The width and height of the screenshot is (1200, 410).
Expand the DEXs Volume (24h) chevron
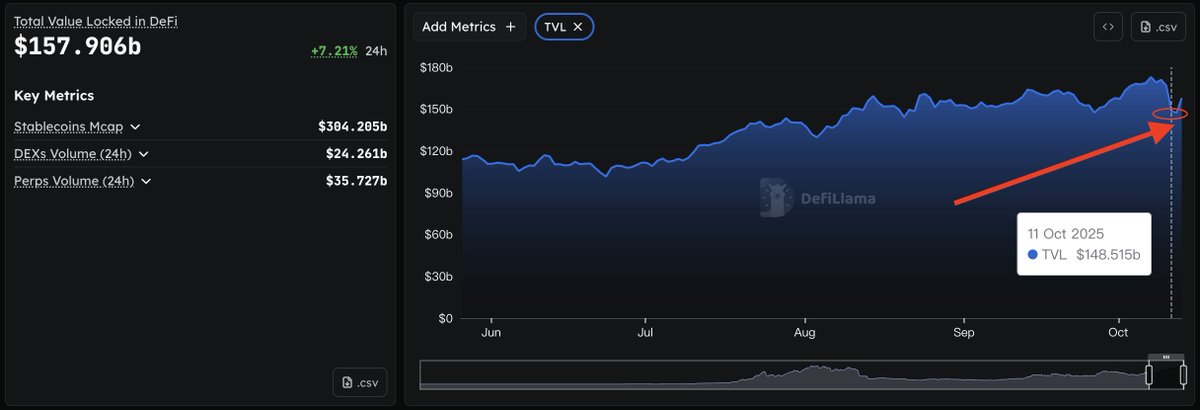(x=143, y=154)
